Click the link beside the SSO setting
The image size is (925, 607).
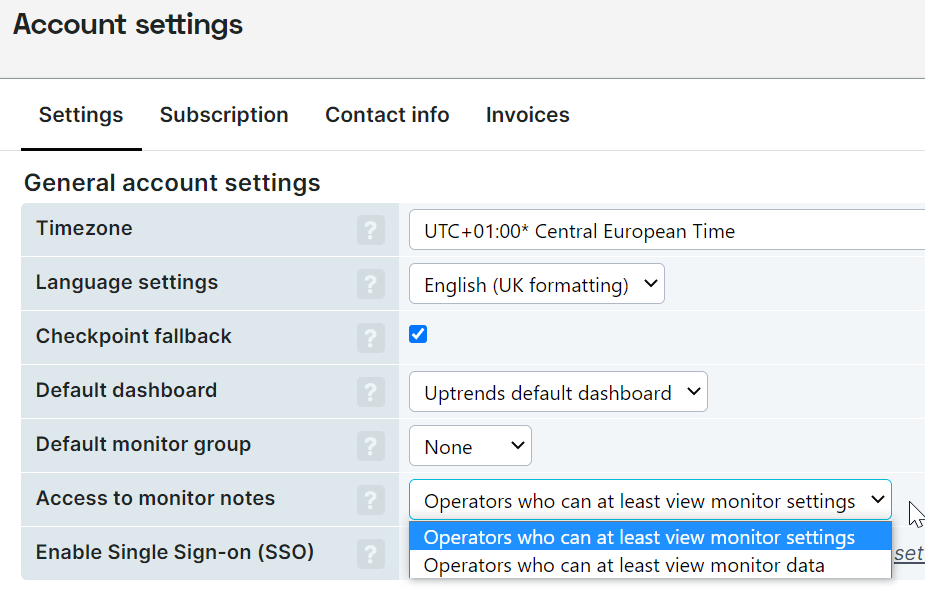click(908, 553)
